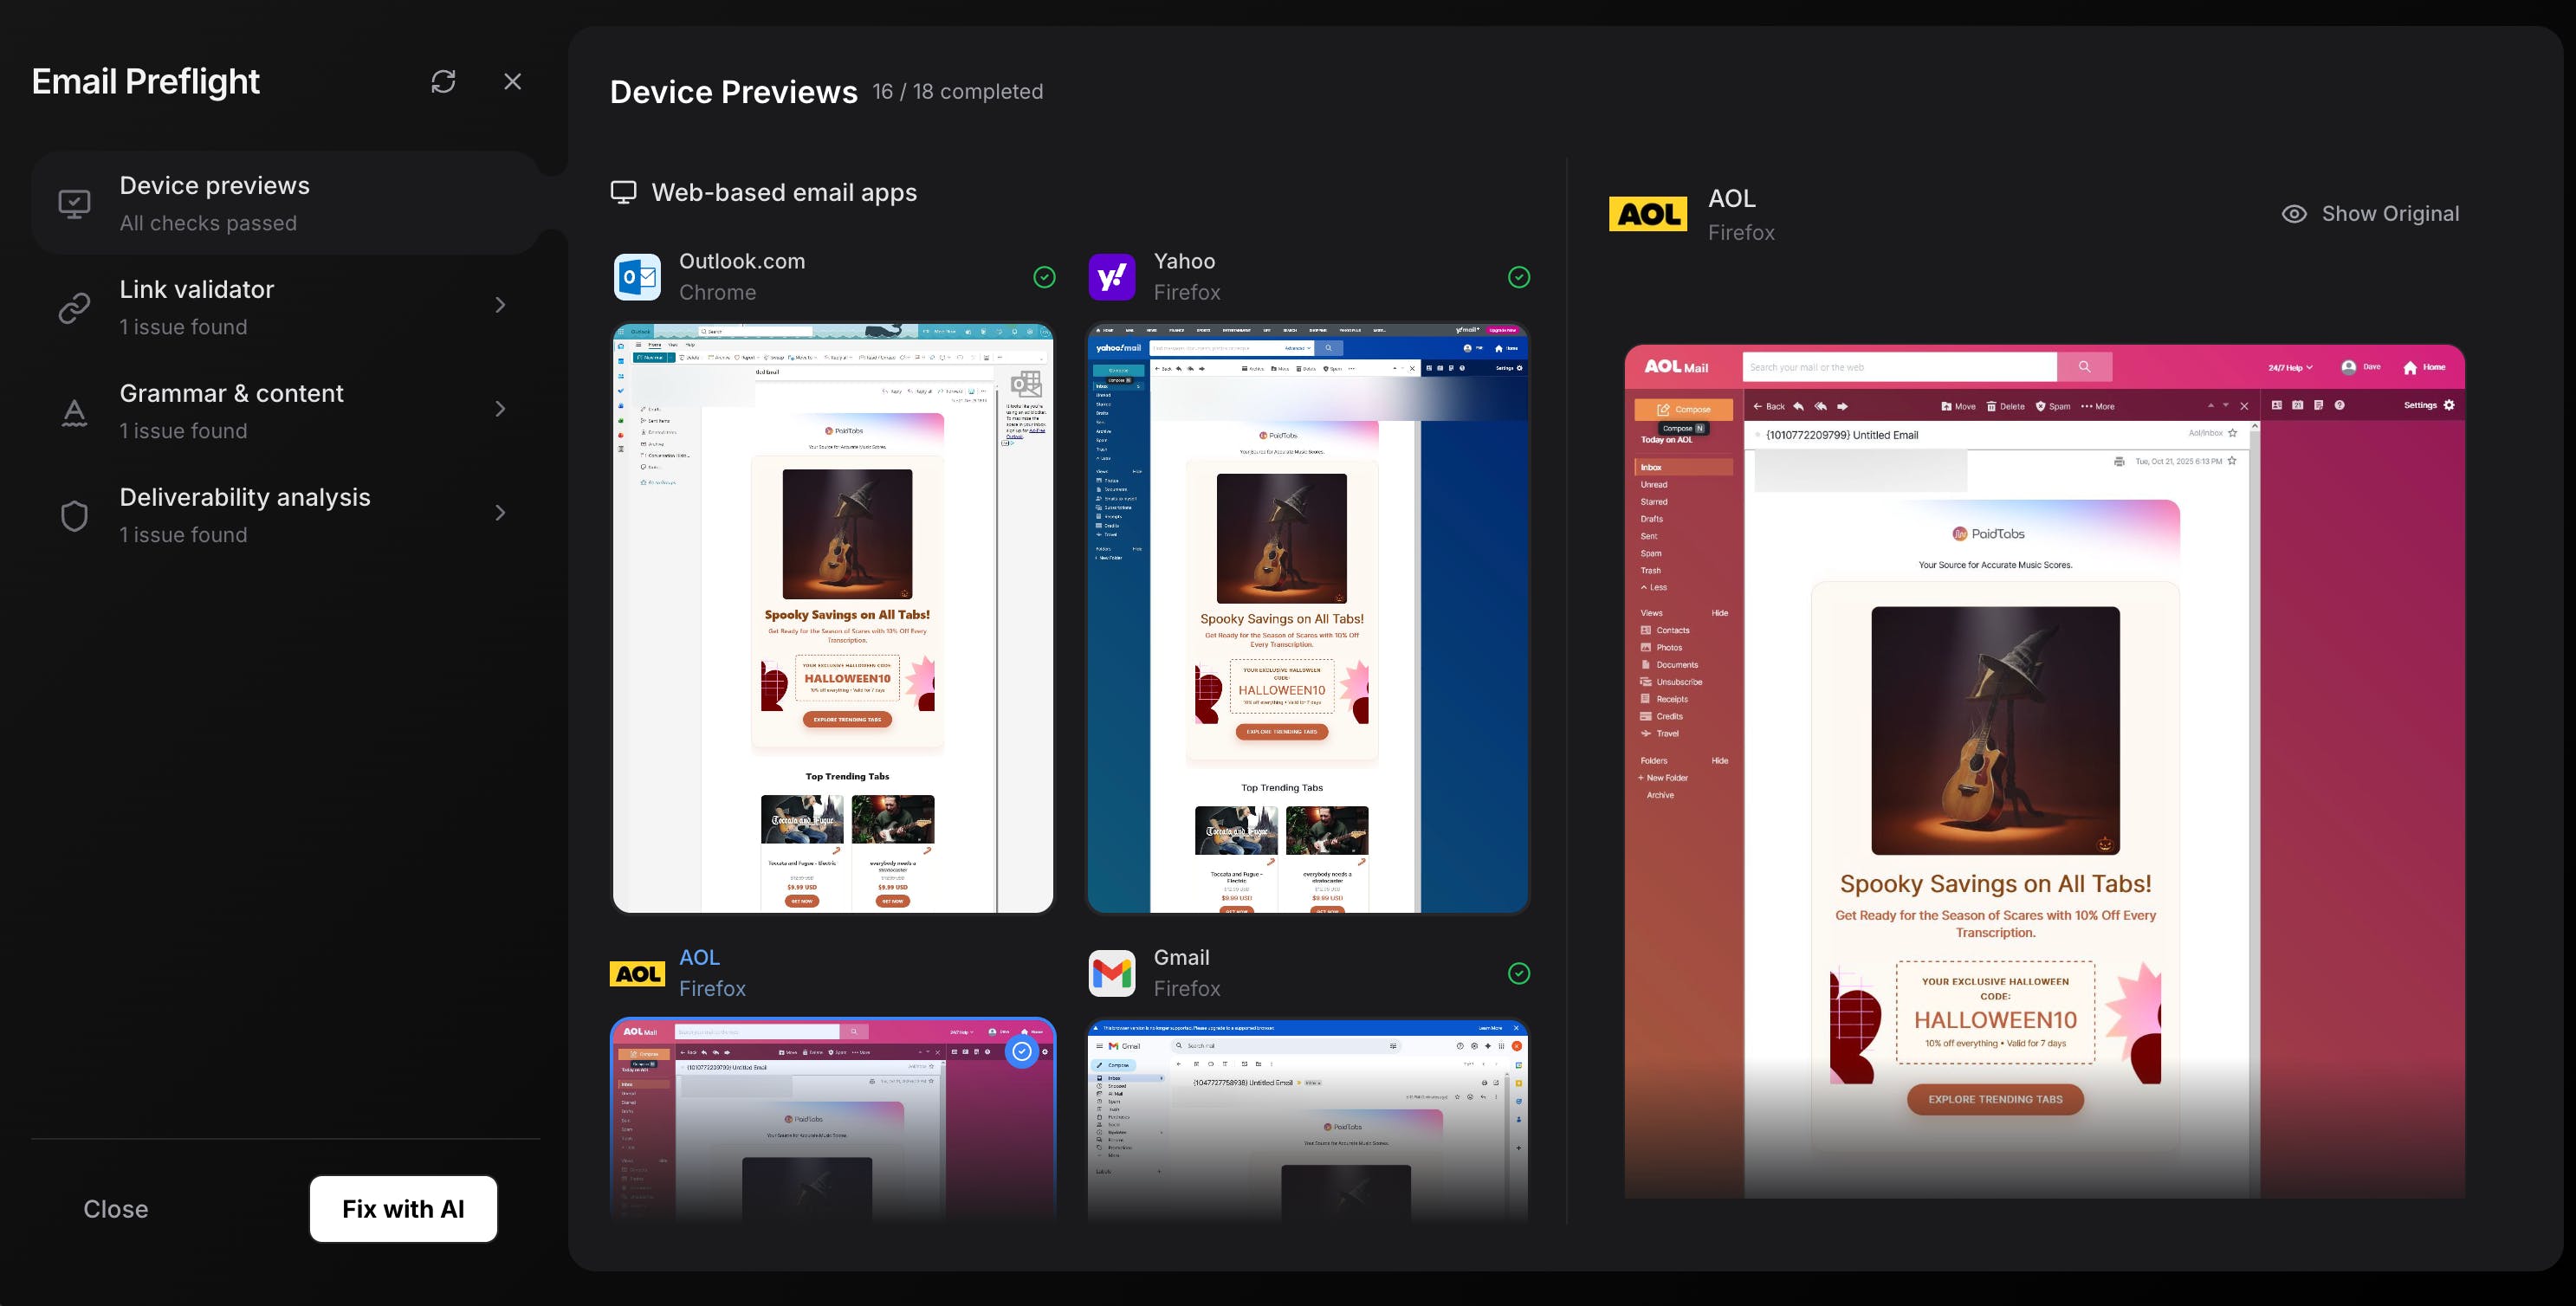Expand Link validator chevron
The image size is (2576, 1306).
[x=500, y=305]
